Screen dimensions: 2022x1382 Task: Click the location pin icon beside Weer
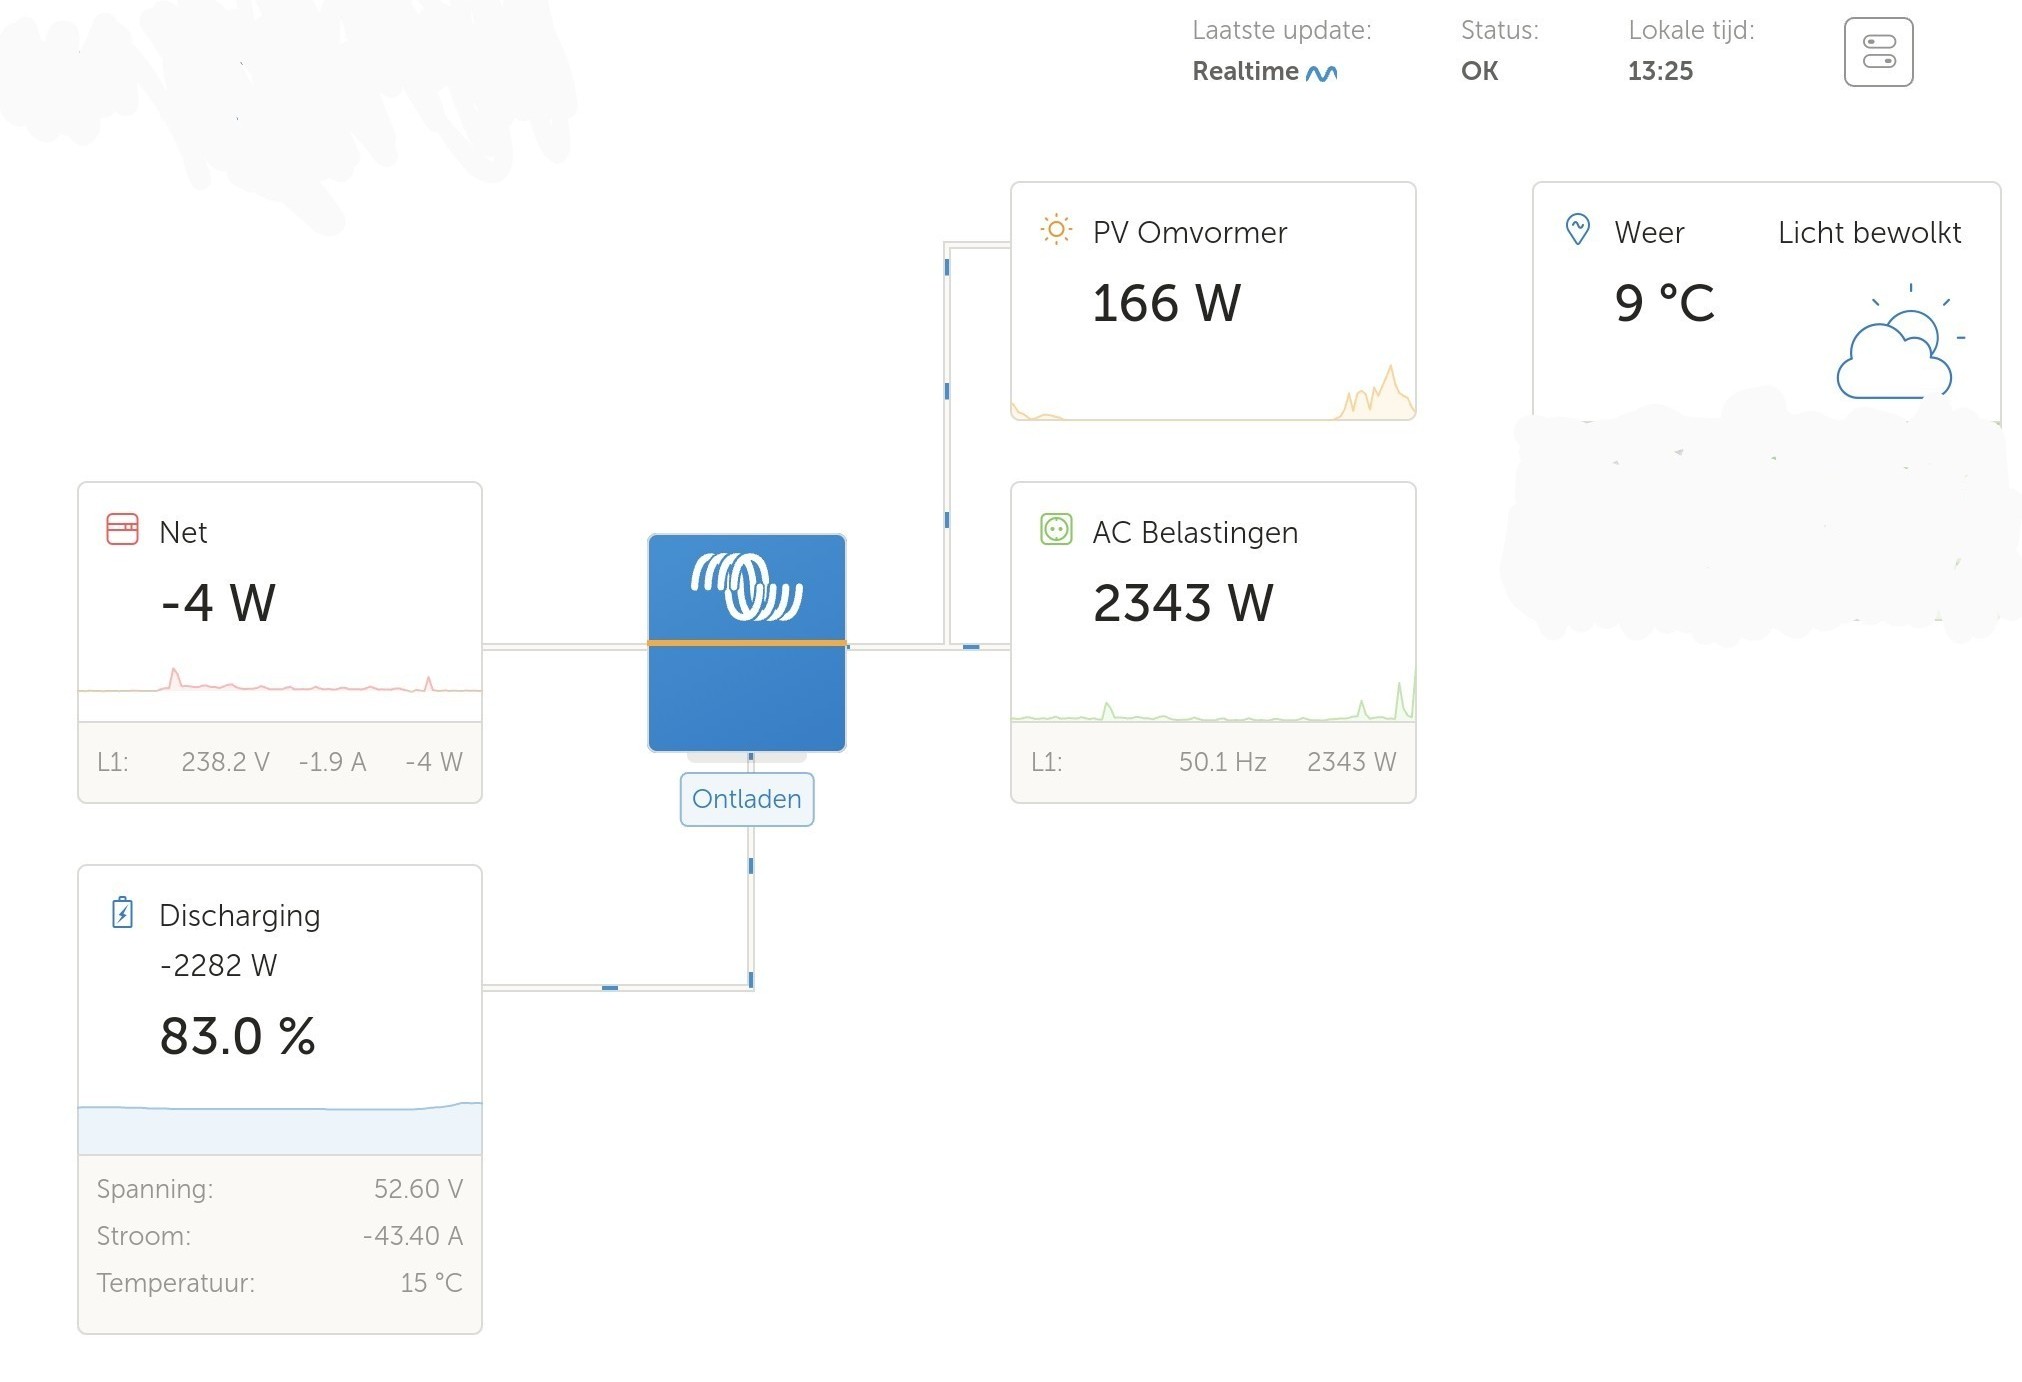click(1577, 230)
